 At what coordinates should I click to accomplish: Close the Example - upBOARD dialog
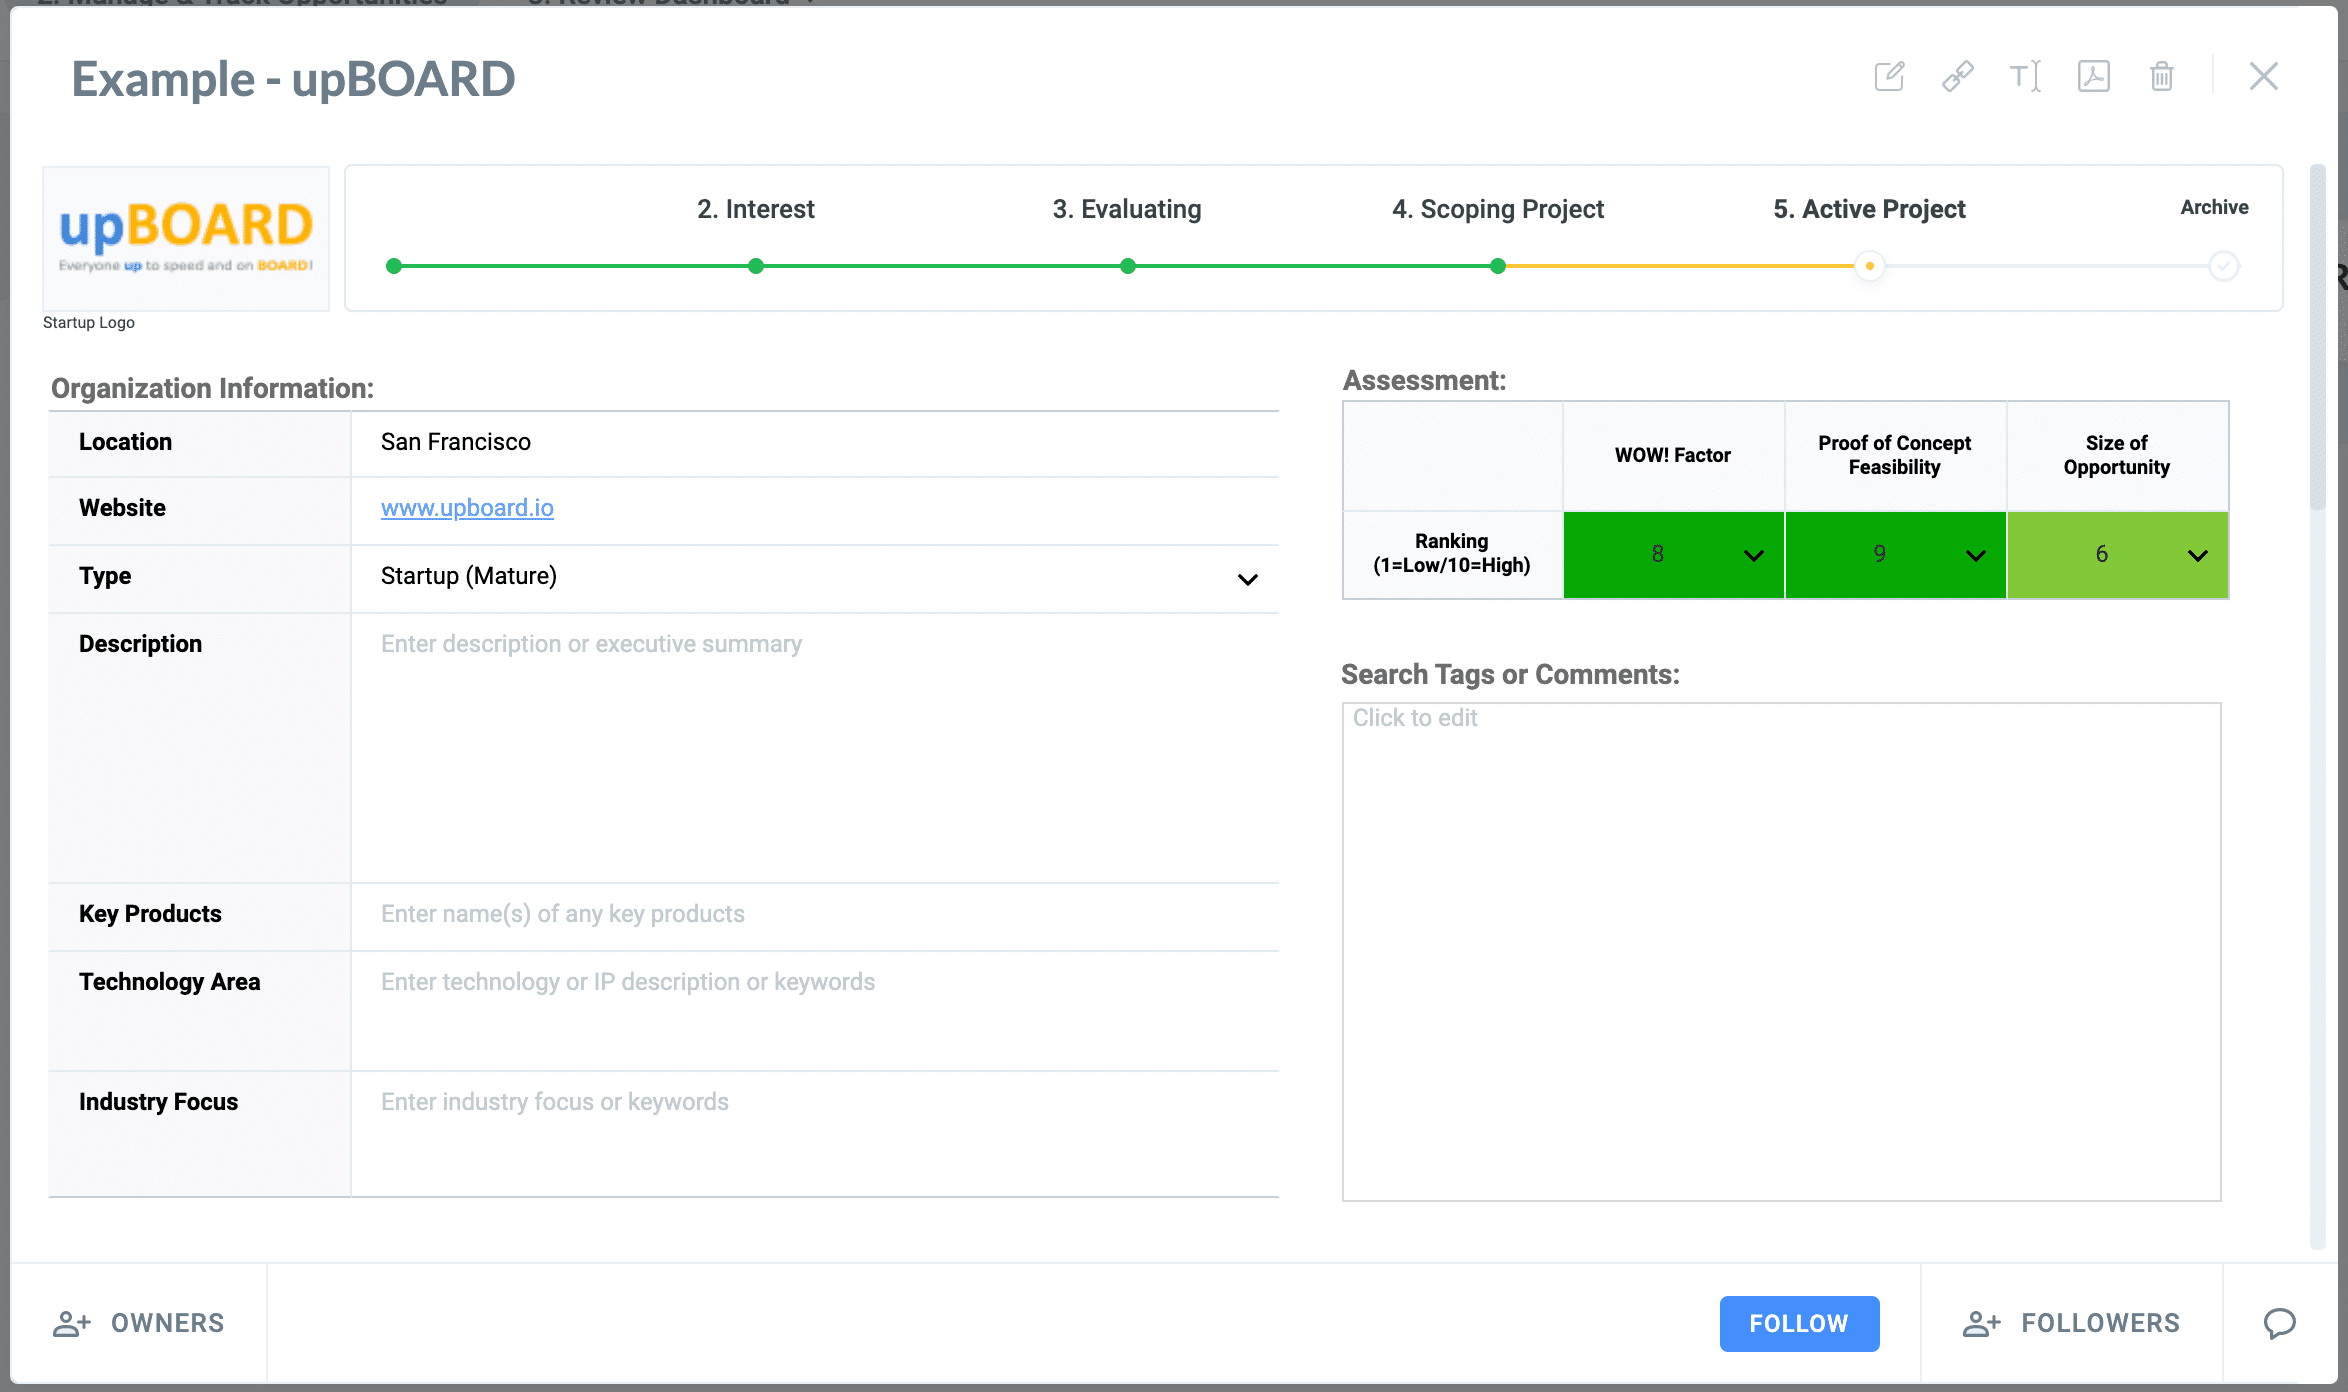pyautogui.click(x=2263, y=76)
